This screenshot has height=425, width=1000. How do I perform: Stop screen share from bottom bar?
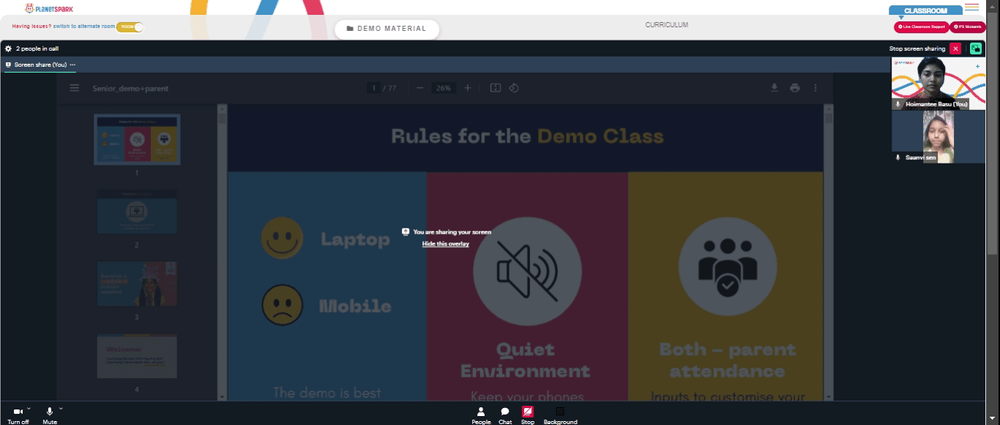click(x=527, y=416)
